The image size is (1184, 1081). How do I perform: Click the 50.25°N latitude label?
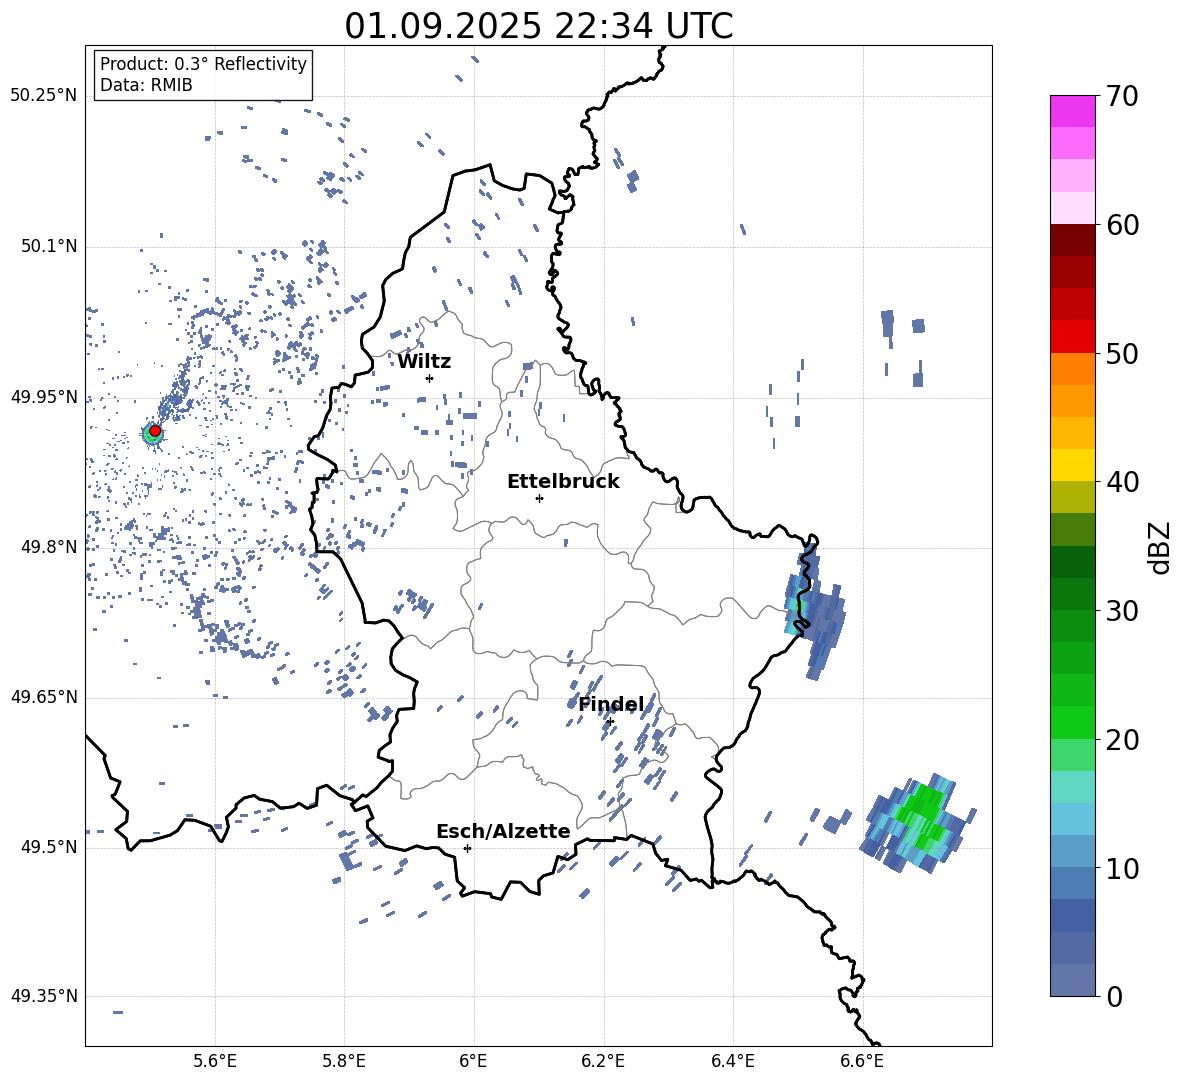click(x=44, y=96)
